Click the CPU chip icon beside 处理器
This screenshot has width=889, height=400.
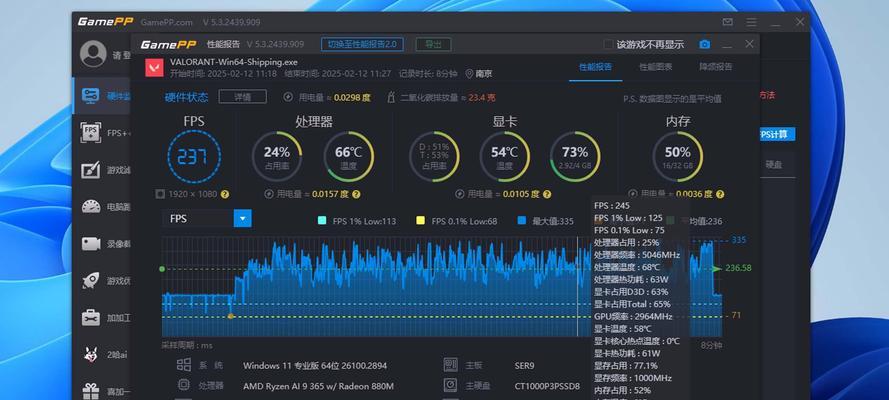183,385
